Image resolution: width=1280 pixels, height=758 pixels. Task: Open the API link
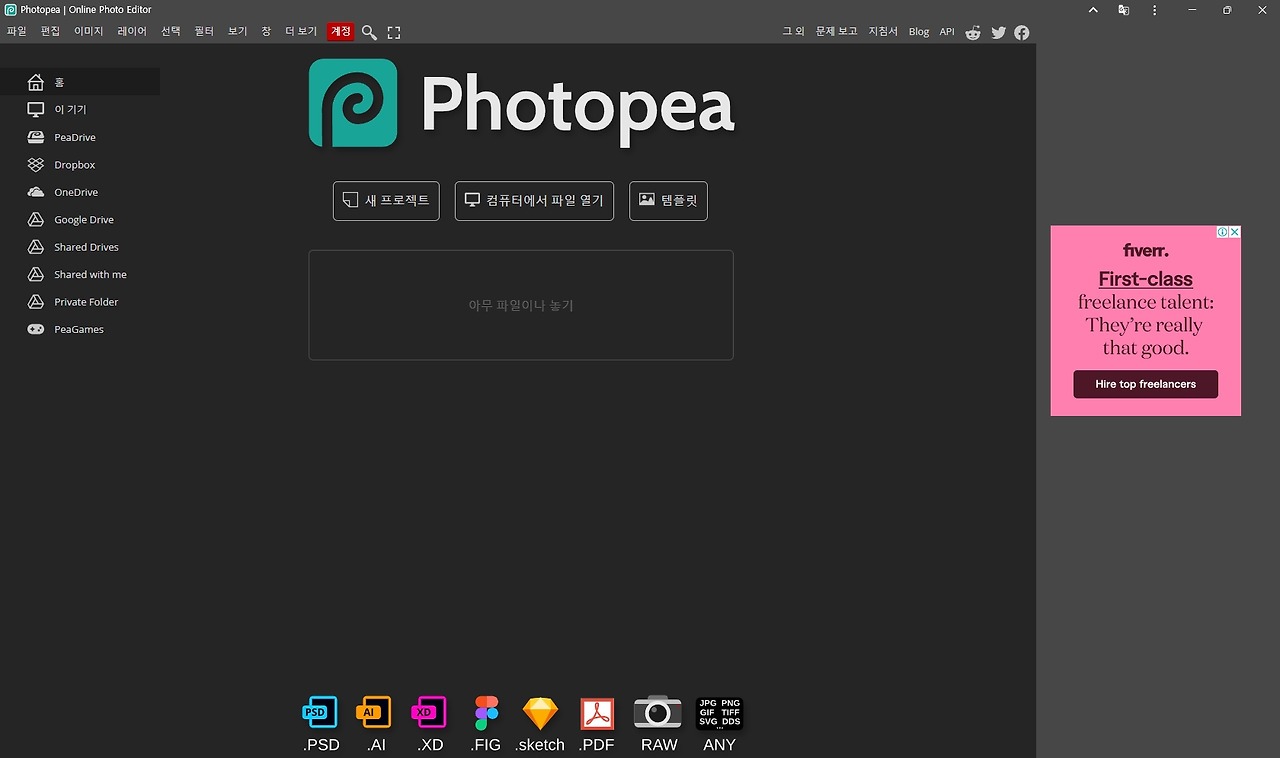pyautogui.click(x=947, y=32)
